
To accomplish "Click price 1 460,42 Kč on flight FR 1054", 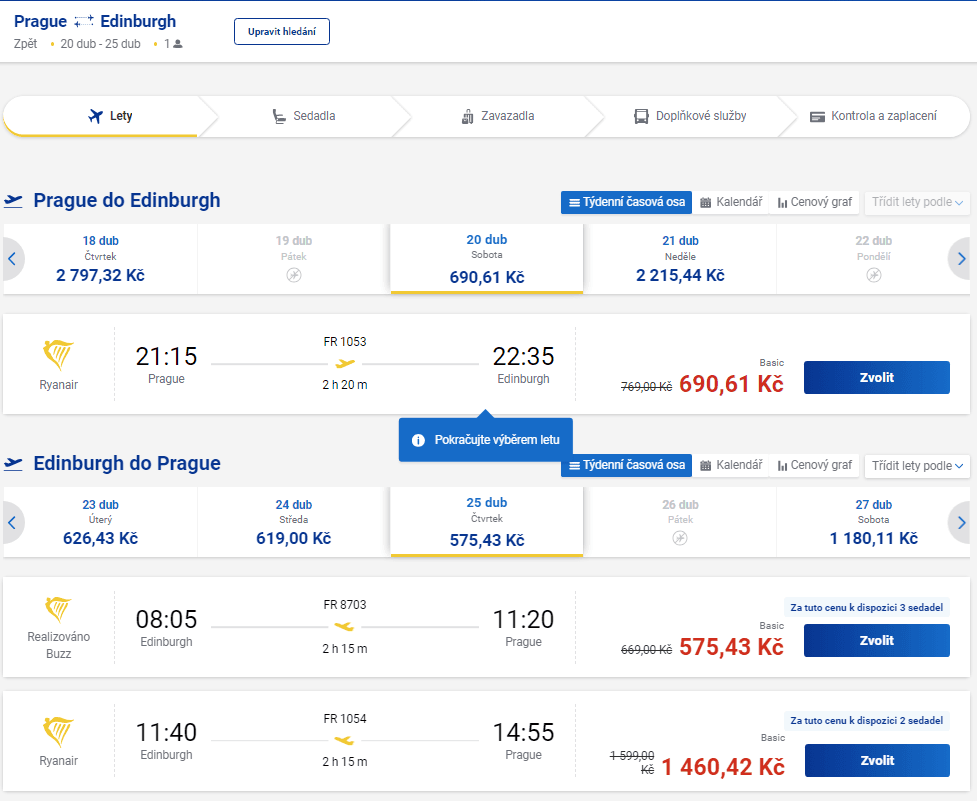I will [723, 767].
